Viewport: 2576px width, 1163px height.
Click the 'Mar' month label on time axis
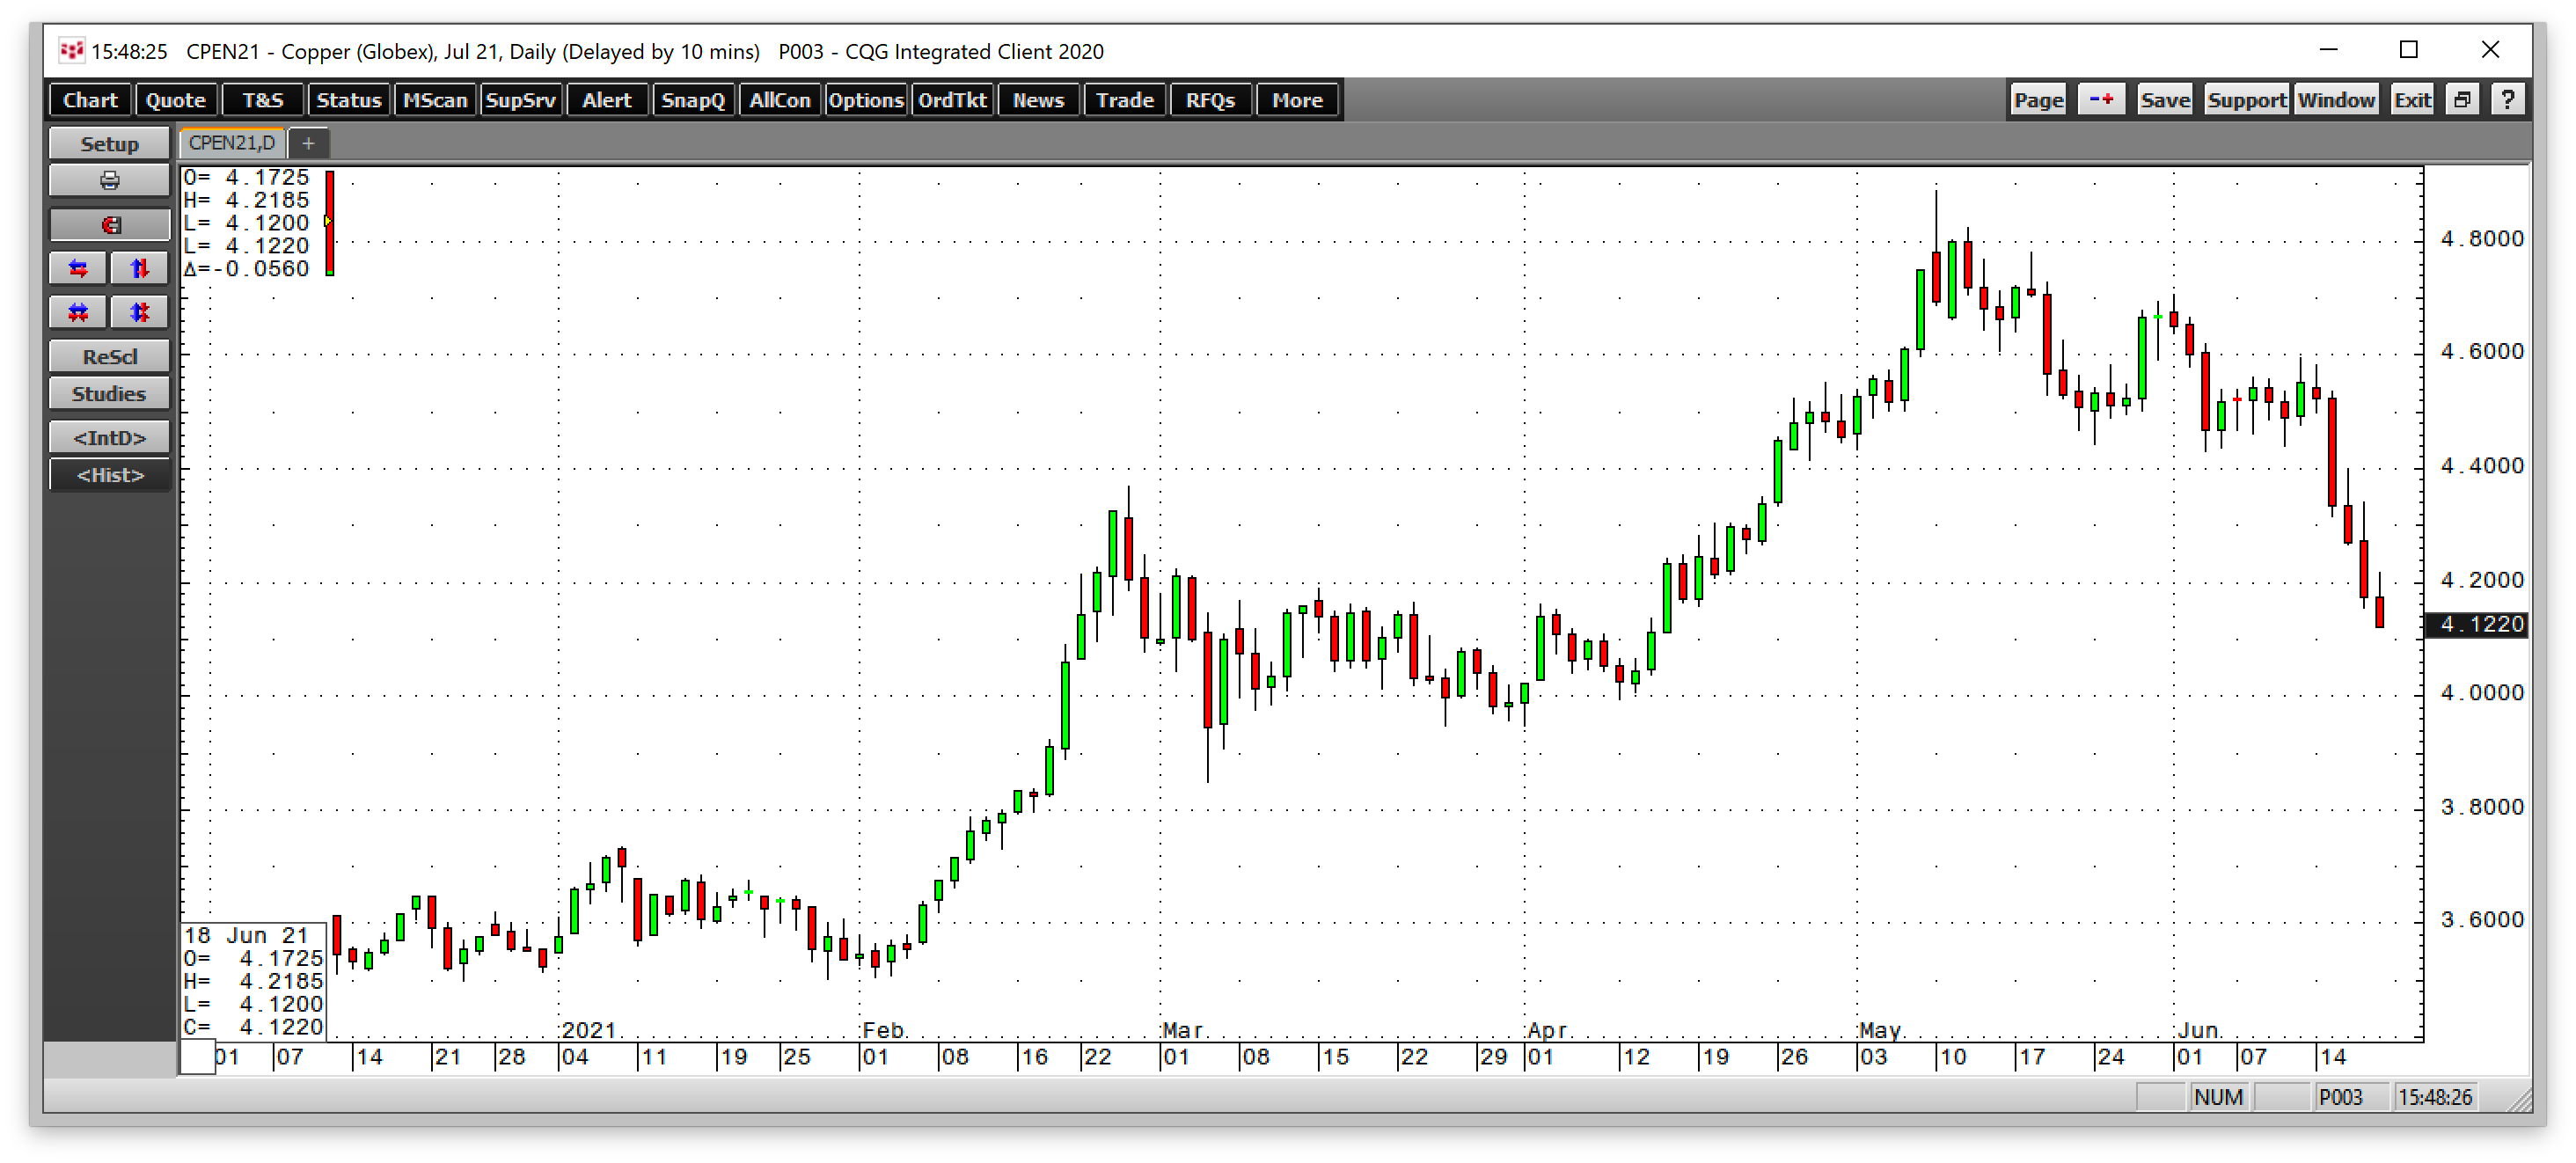1185,1030
